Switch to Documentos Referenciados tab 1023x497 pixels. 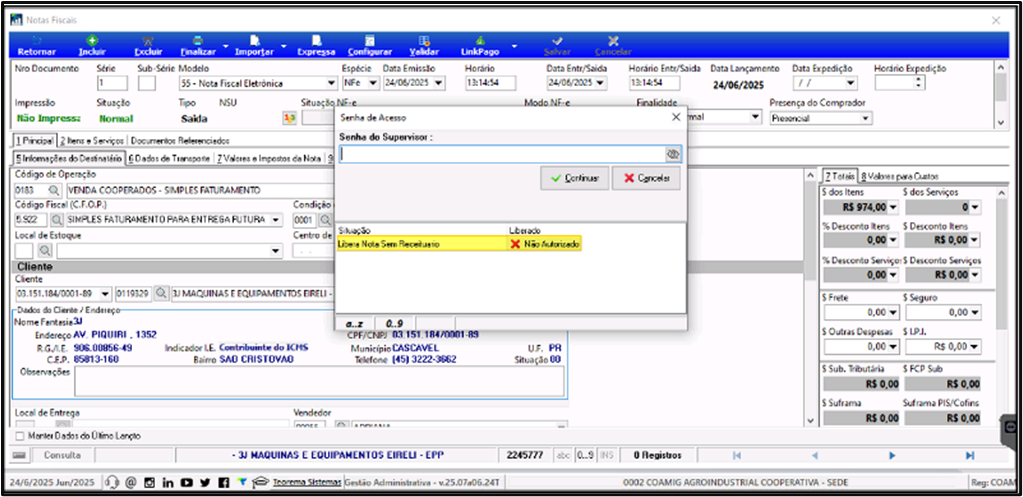180,140
